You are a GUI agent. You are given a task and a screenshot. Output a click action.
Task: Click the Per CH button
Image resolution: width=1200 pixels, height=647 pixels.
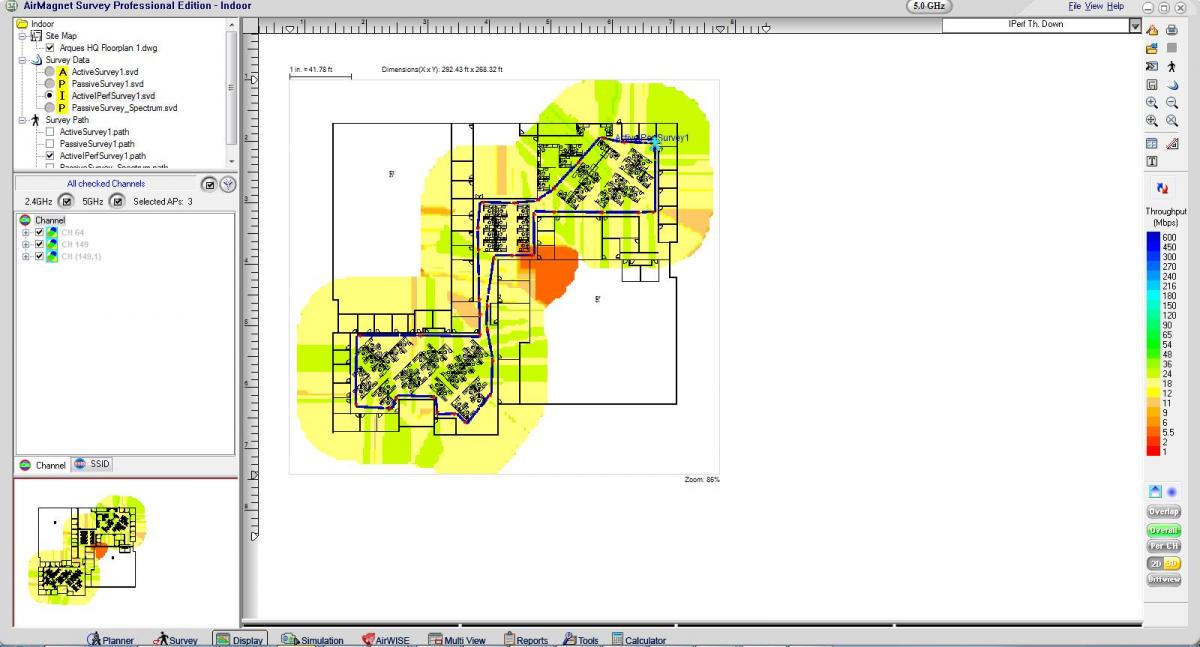[1163, 547]
